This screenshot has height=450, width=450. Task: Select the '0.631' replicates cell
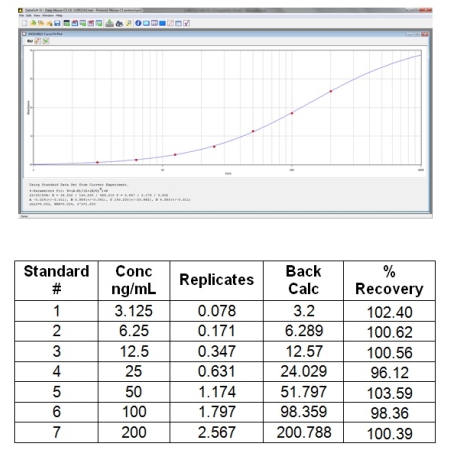(x=216, y=371)
